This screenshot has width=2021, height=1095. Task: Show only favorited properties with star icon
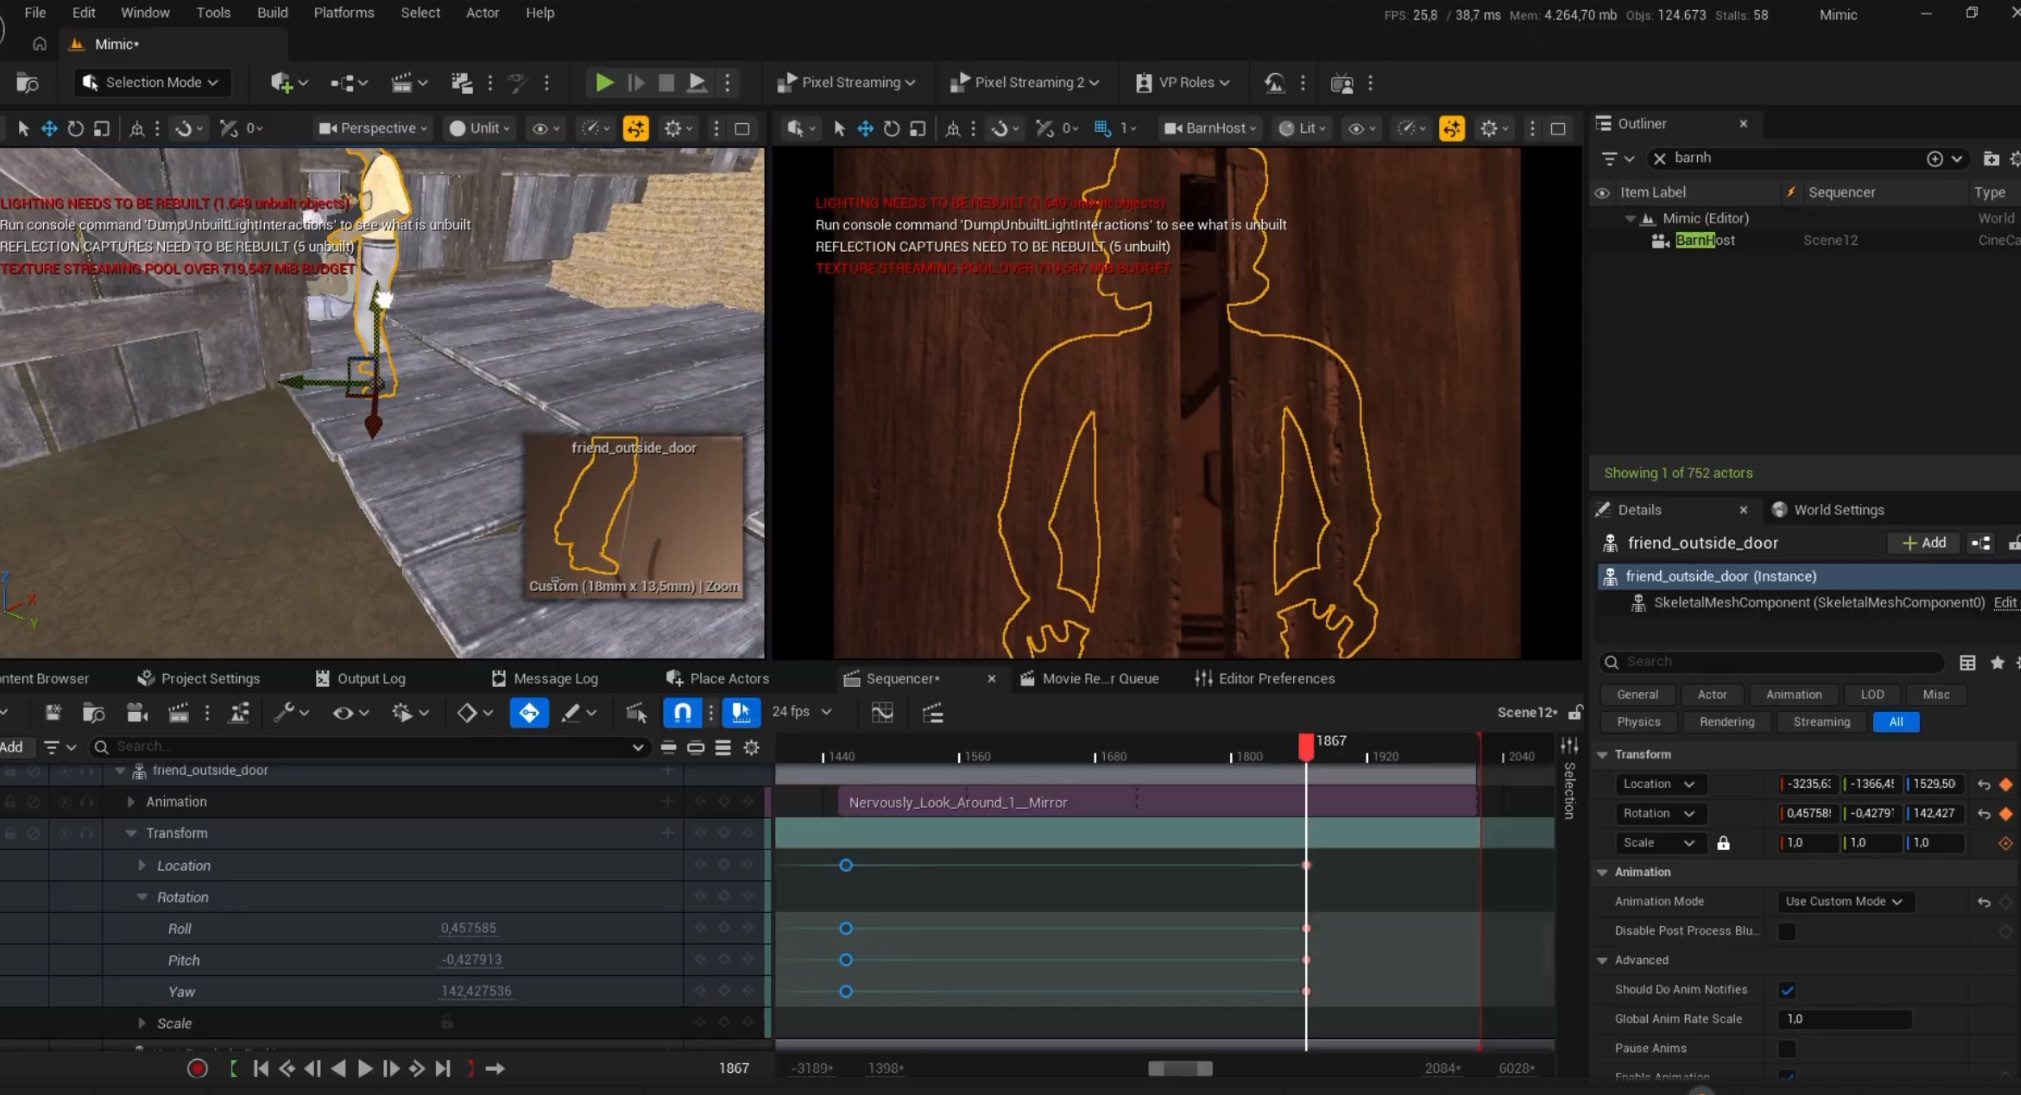click(x=1997, y=662)
